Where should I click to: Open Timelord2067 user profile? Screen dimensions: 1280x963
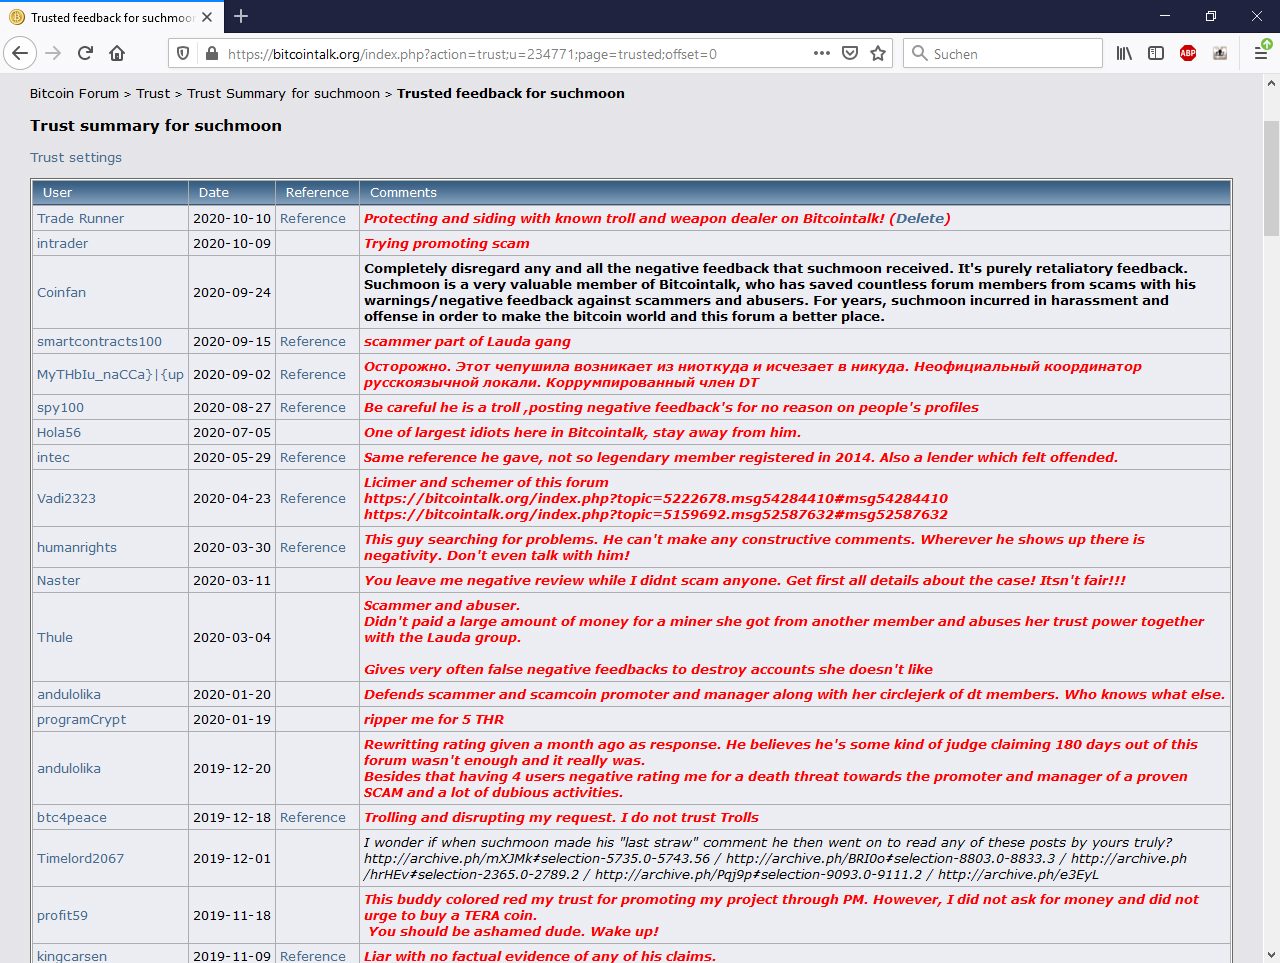pos(81,858)
